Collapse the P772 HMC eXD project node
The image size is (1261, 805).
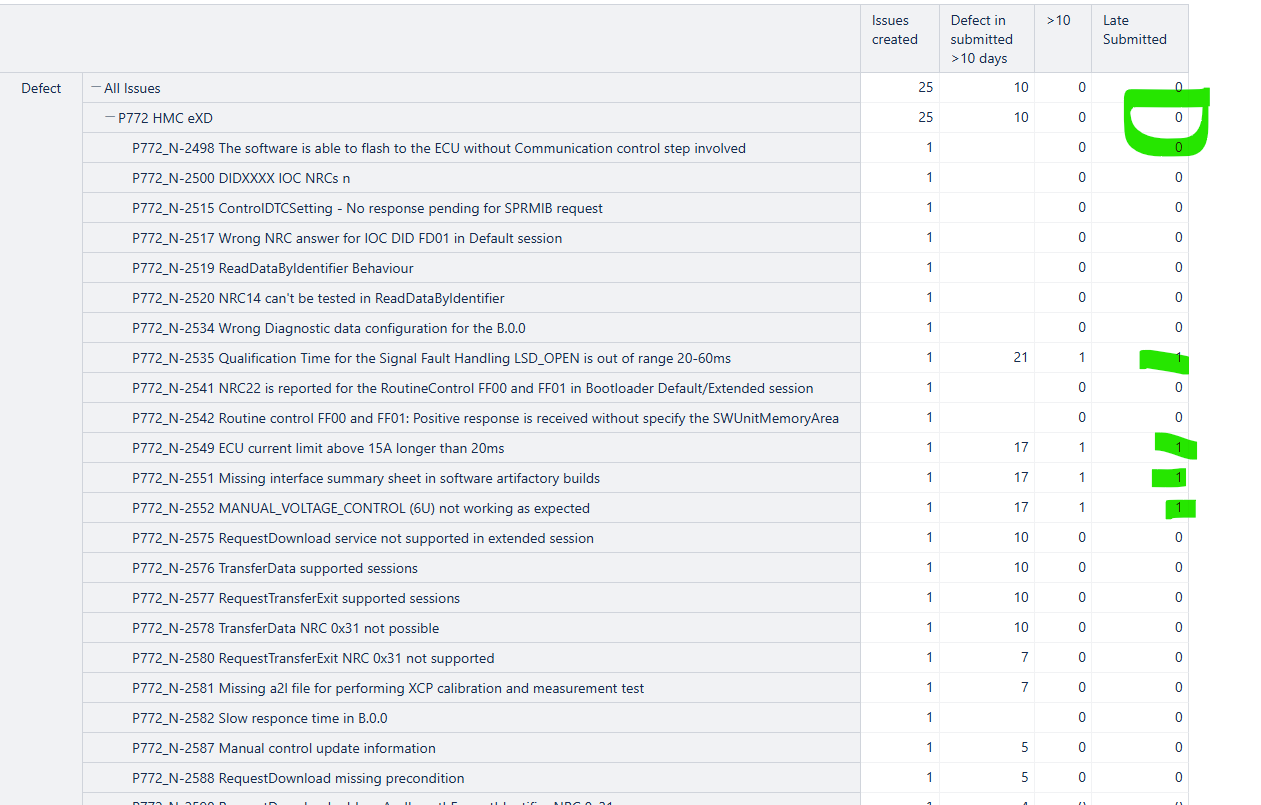(111, 118)
